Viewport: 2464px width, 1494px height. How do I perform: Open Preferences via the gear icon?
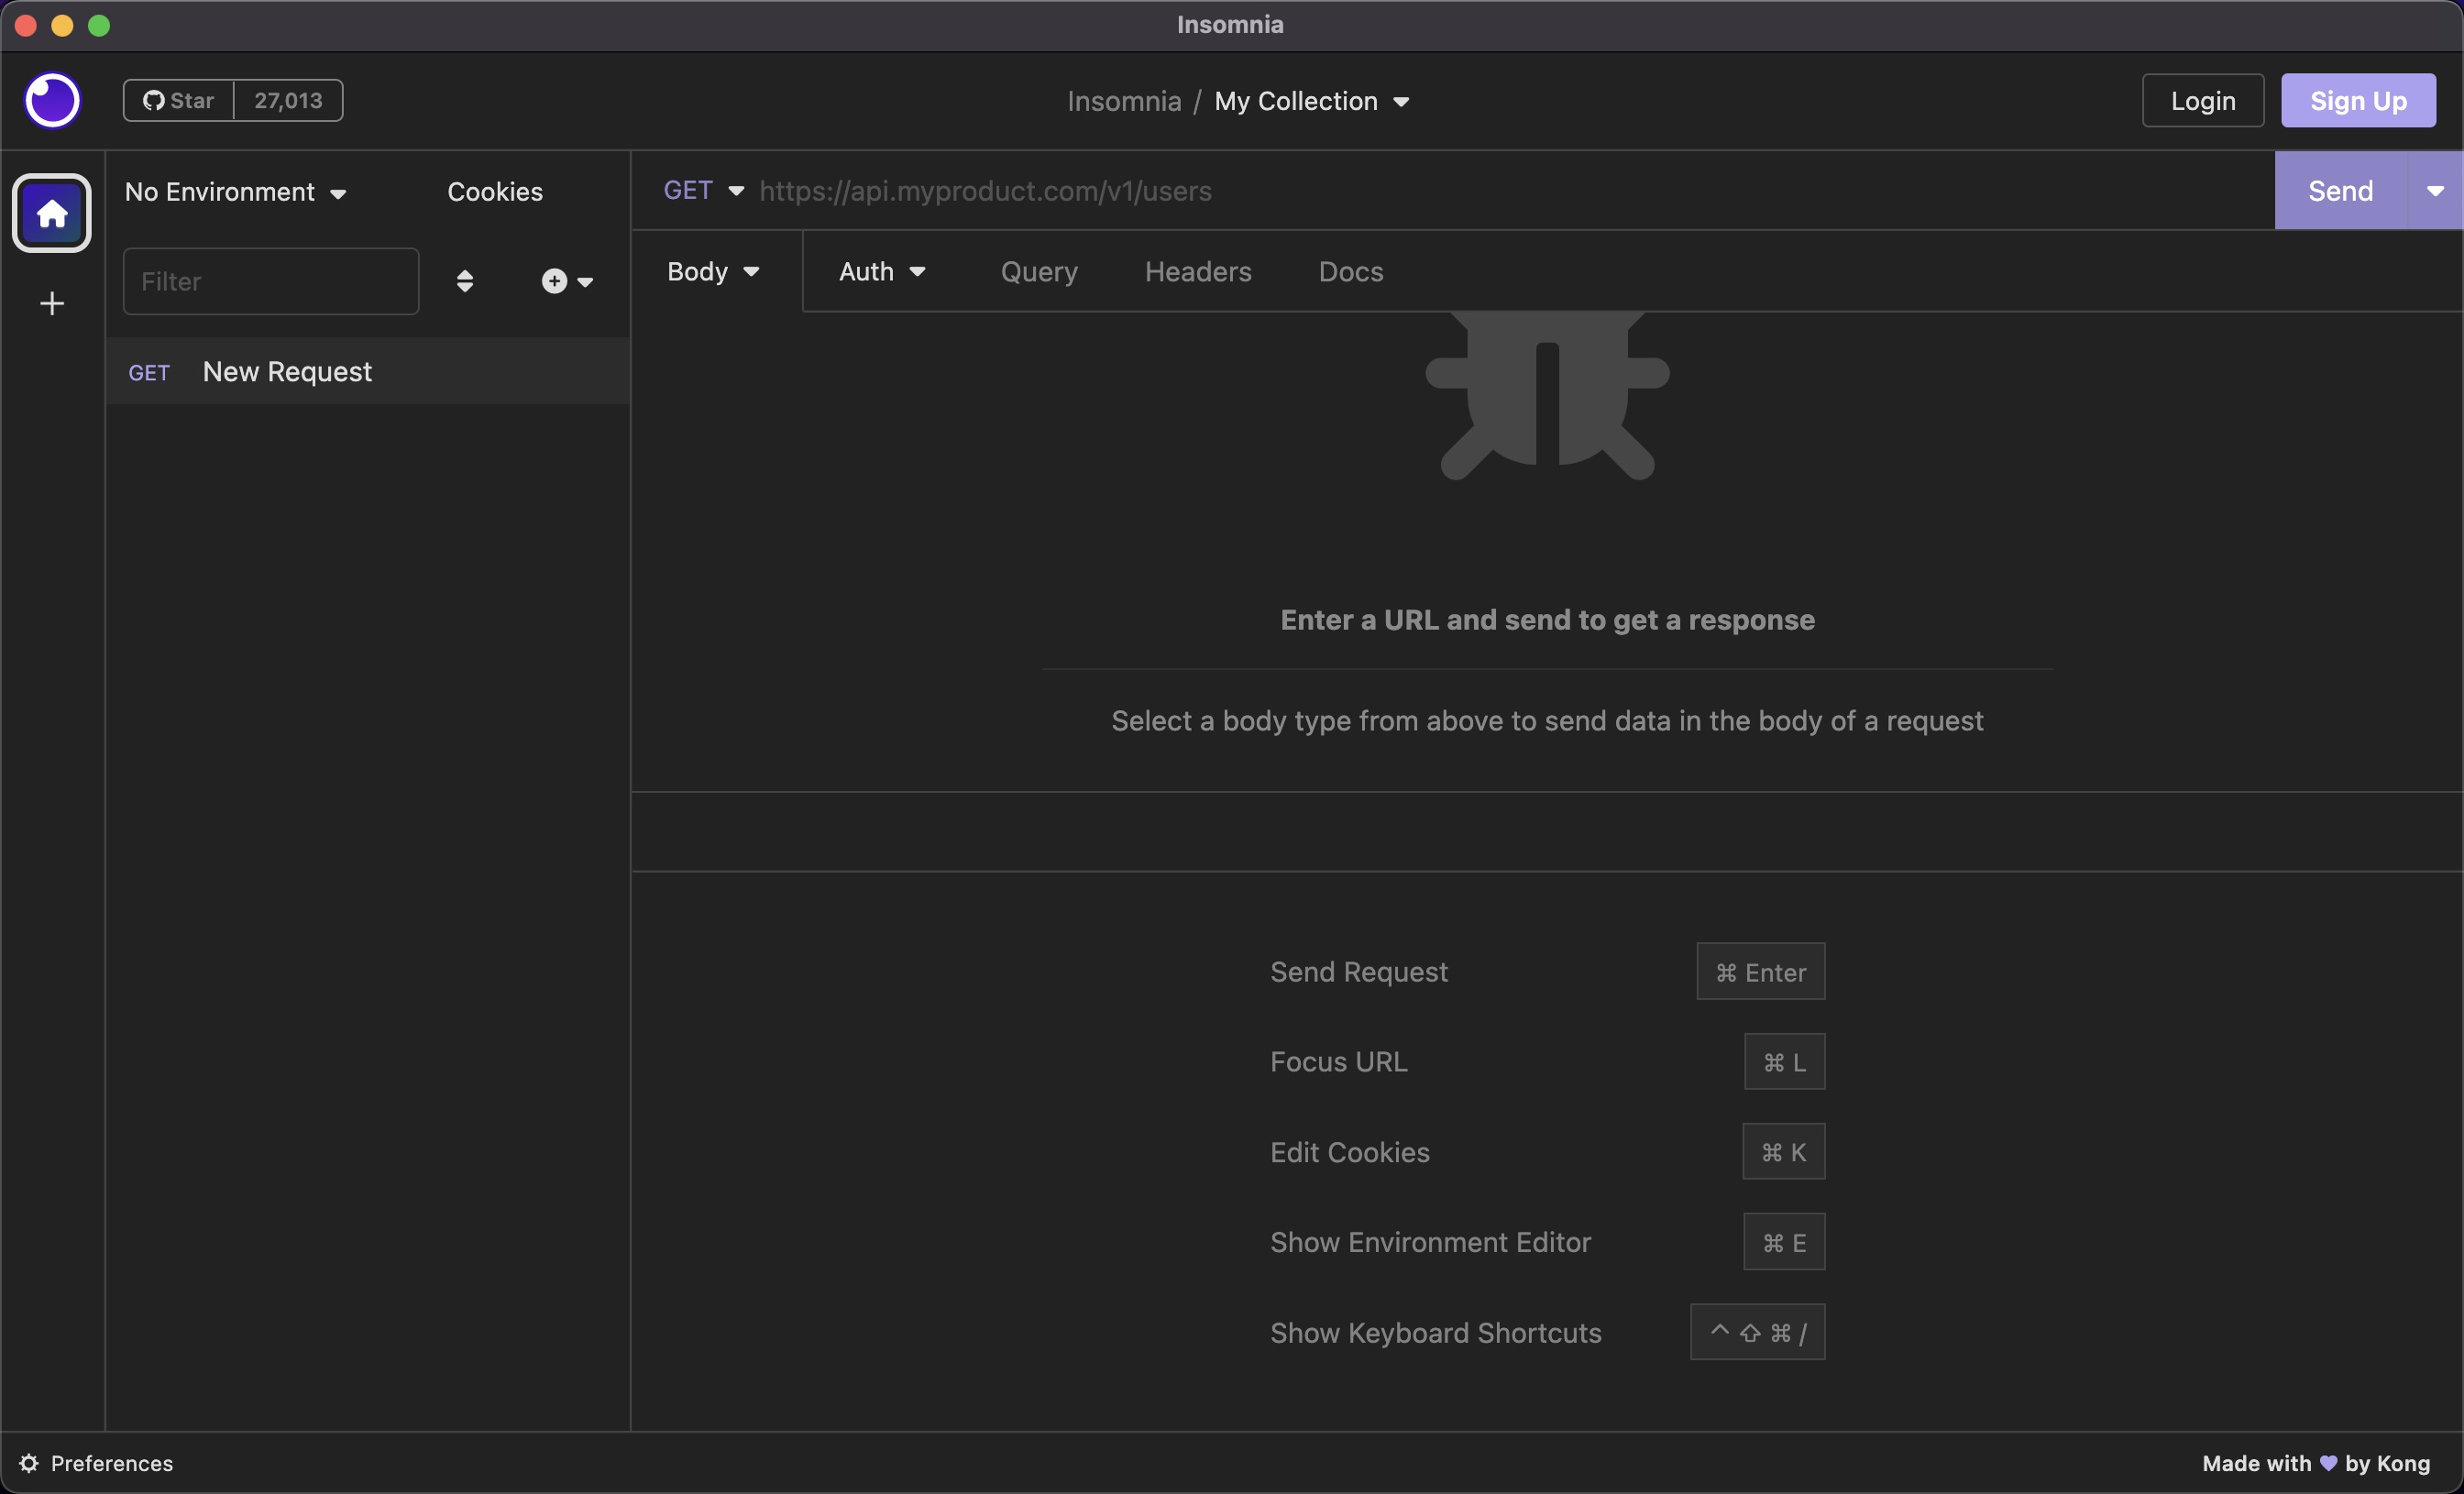click(x=30, y=1463)
